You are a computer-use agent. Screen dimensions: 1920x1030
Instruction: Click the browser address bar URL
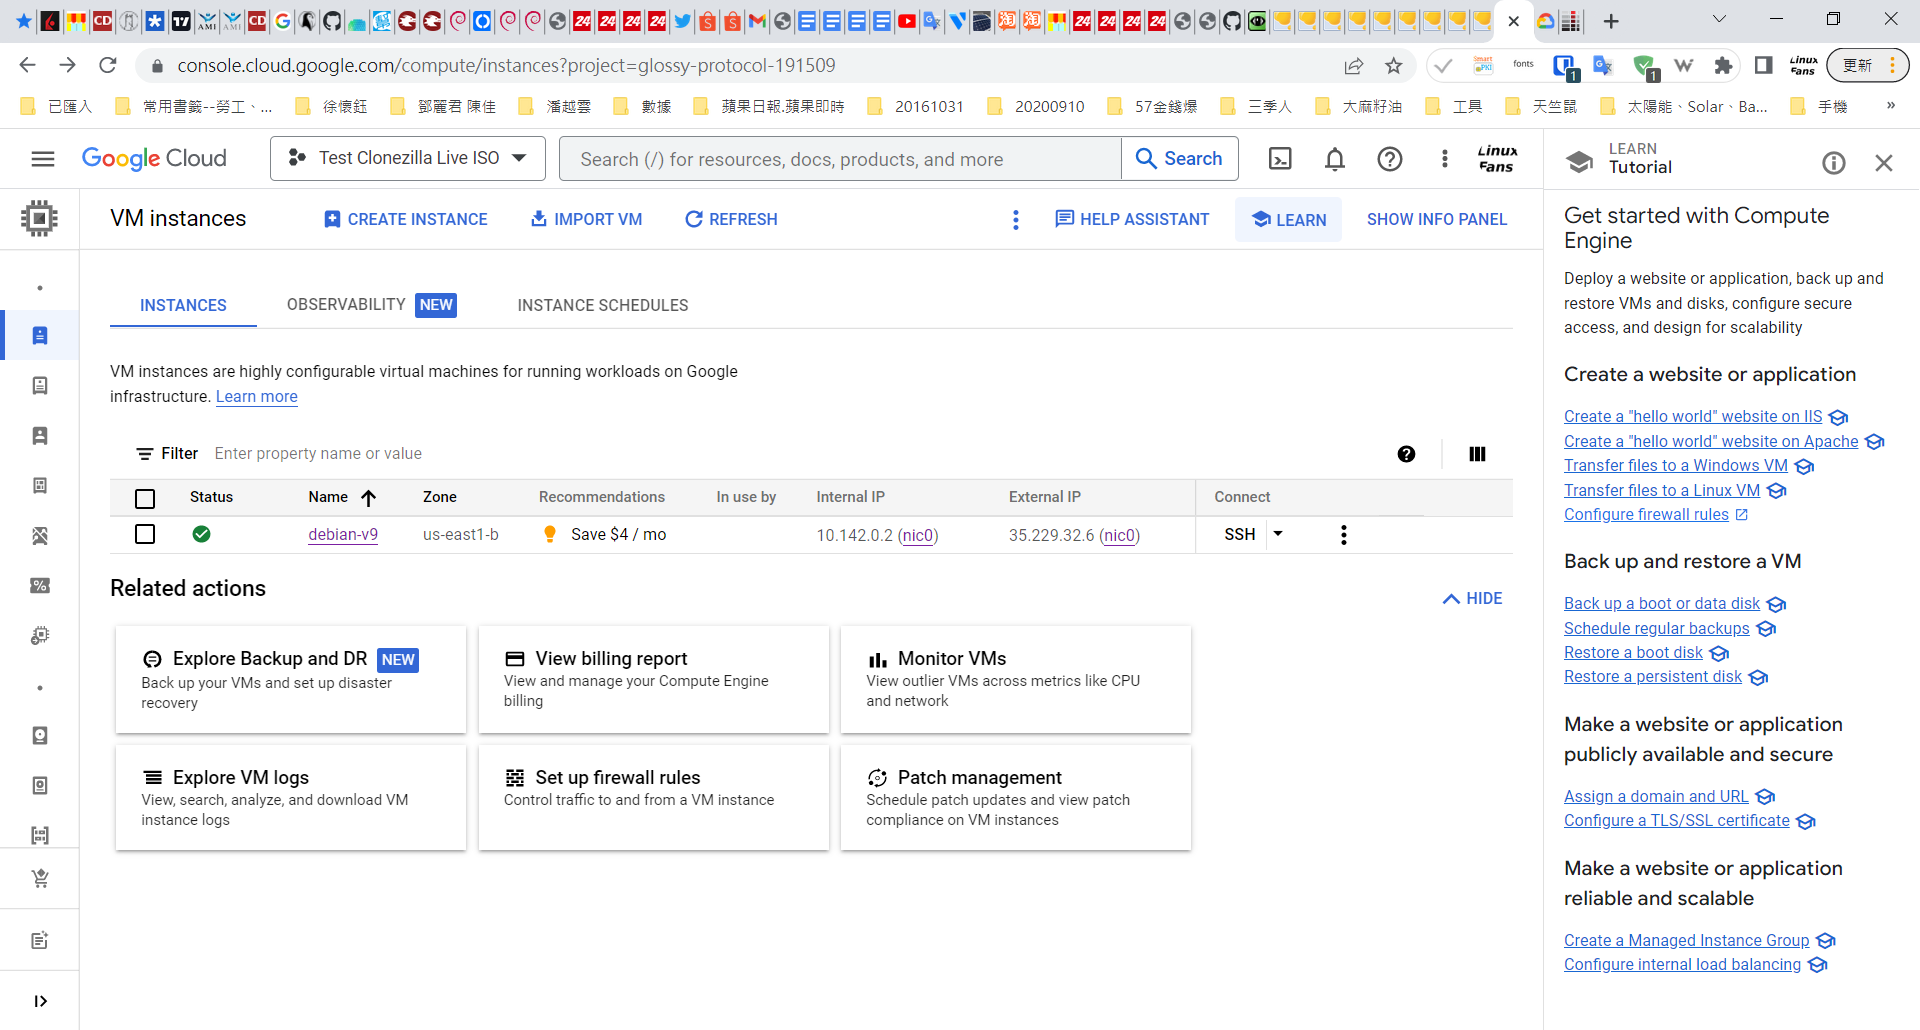tap(506, 66)
